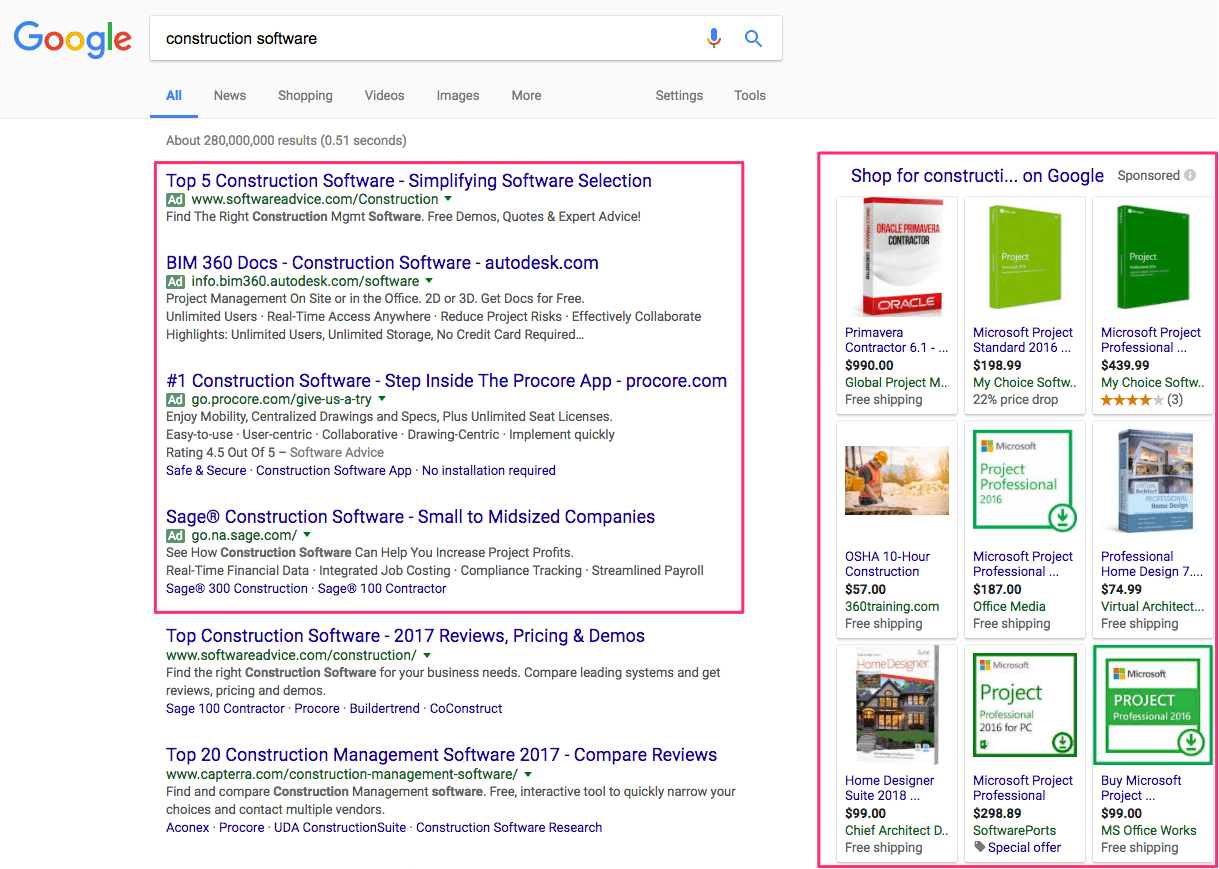The height and width of the screenshot is (869, 1219).
Task: Click the 360training.com seller name
Action: (x=892, y=606)
